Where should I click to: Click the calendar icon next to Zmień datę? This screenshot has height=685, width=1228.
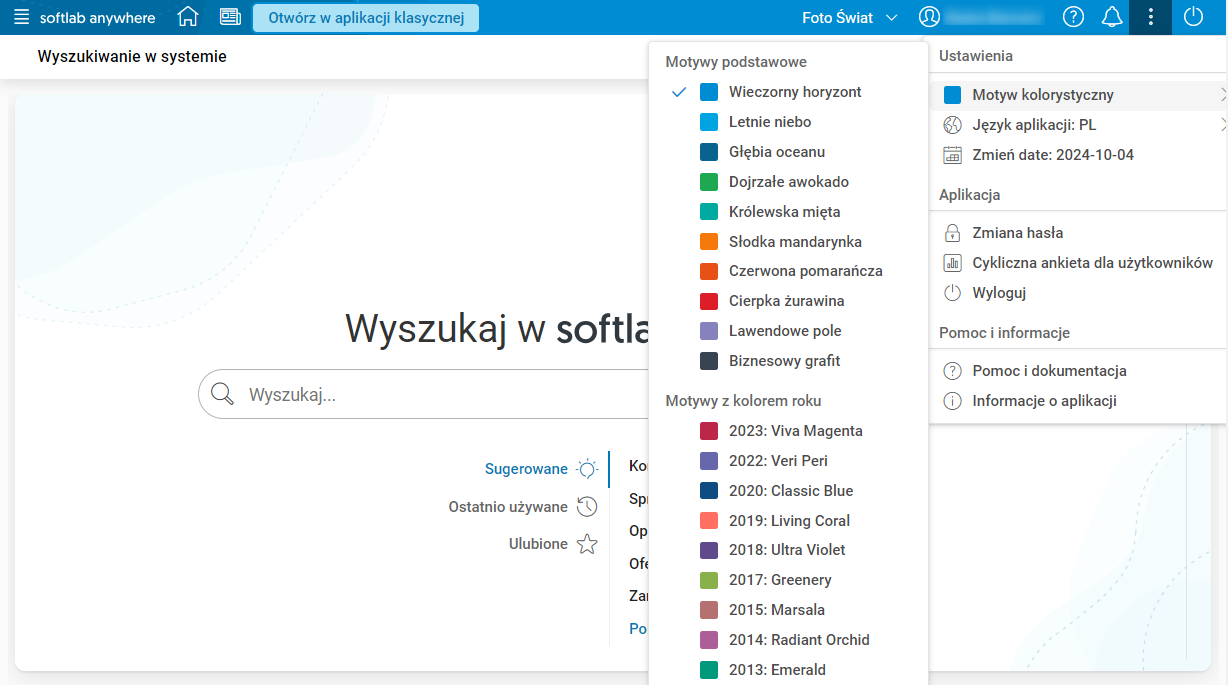coord(952,154)
